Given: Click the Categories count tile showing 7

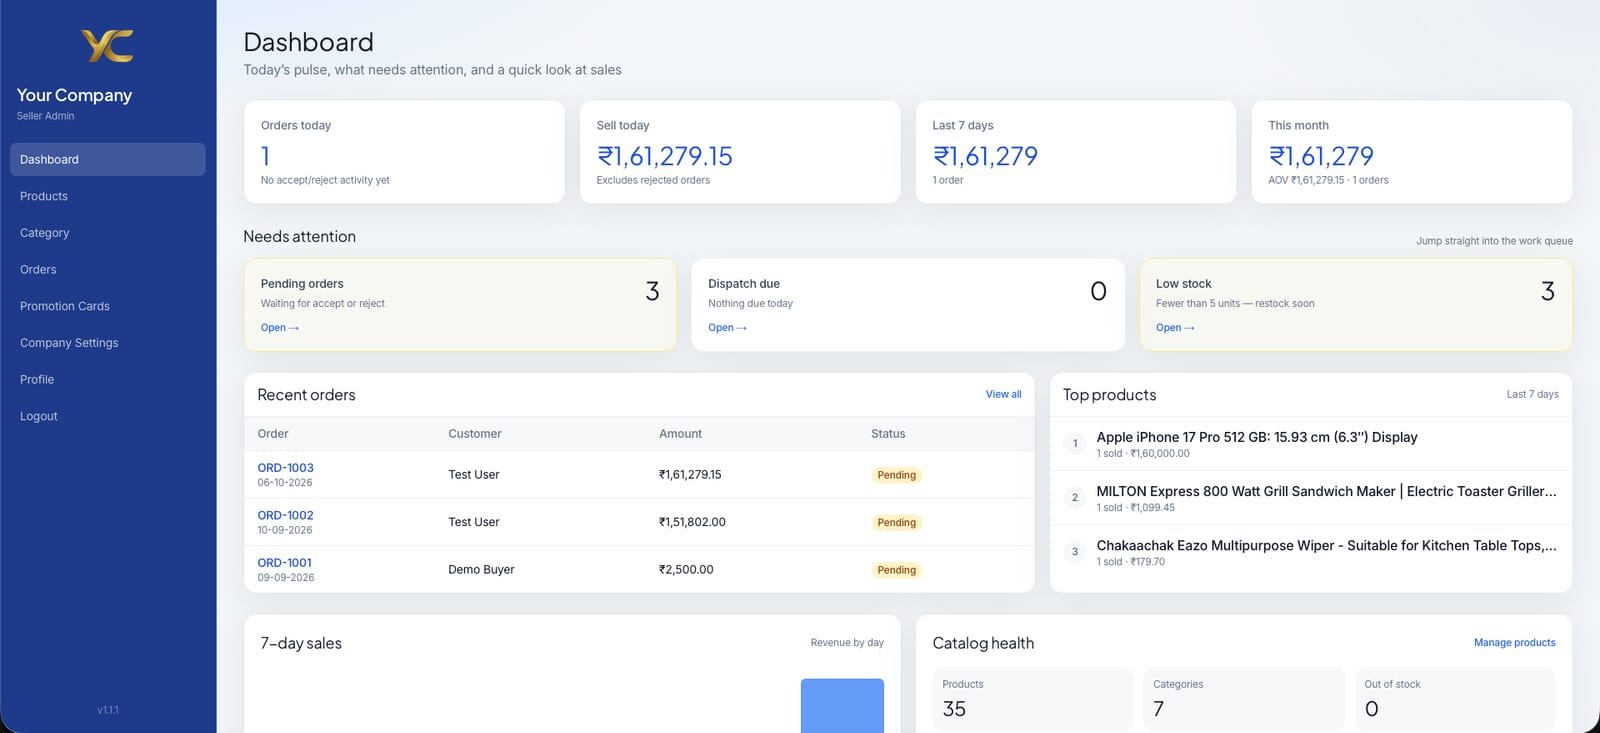Looking at the screenshot, I should click(x=1244, y=699).
